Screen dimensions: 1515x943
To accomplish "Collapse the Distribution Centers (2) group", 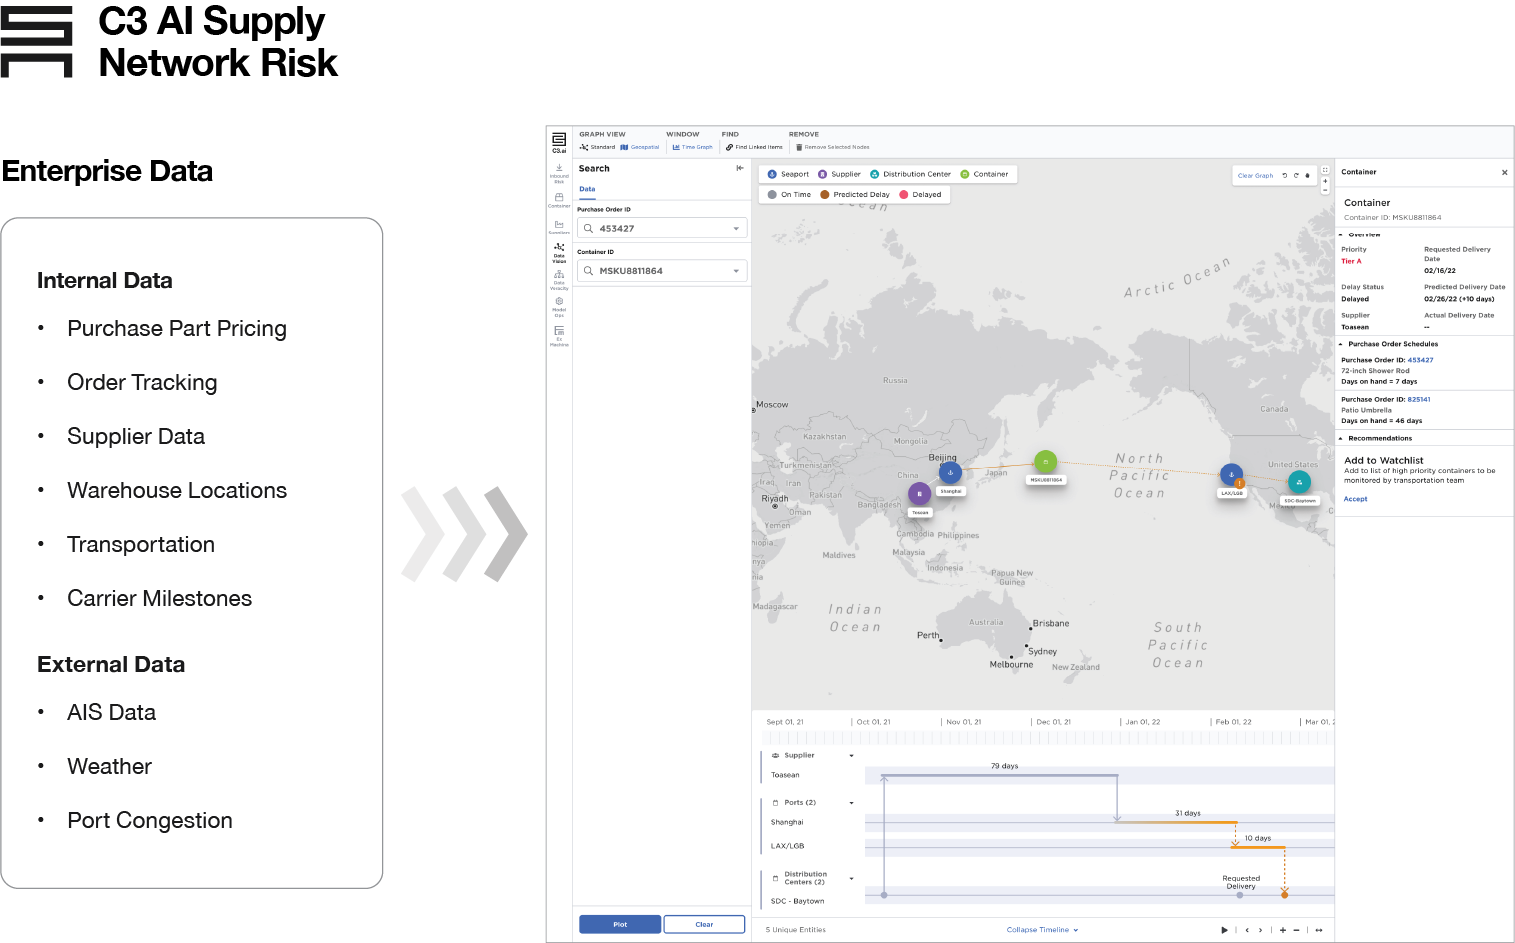I will (851, 879).
